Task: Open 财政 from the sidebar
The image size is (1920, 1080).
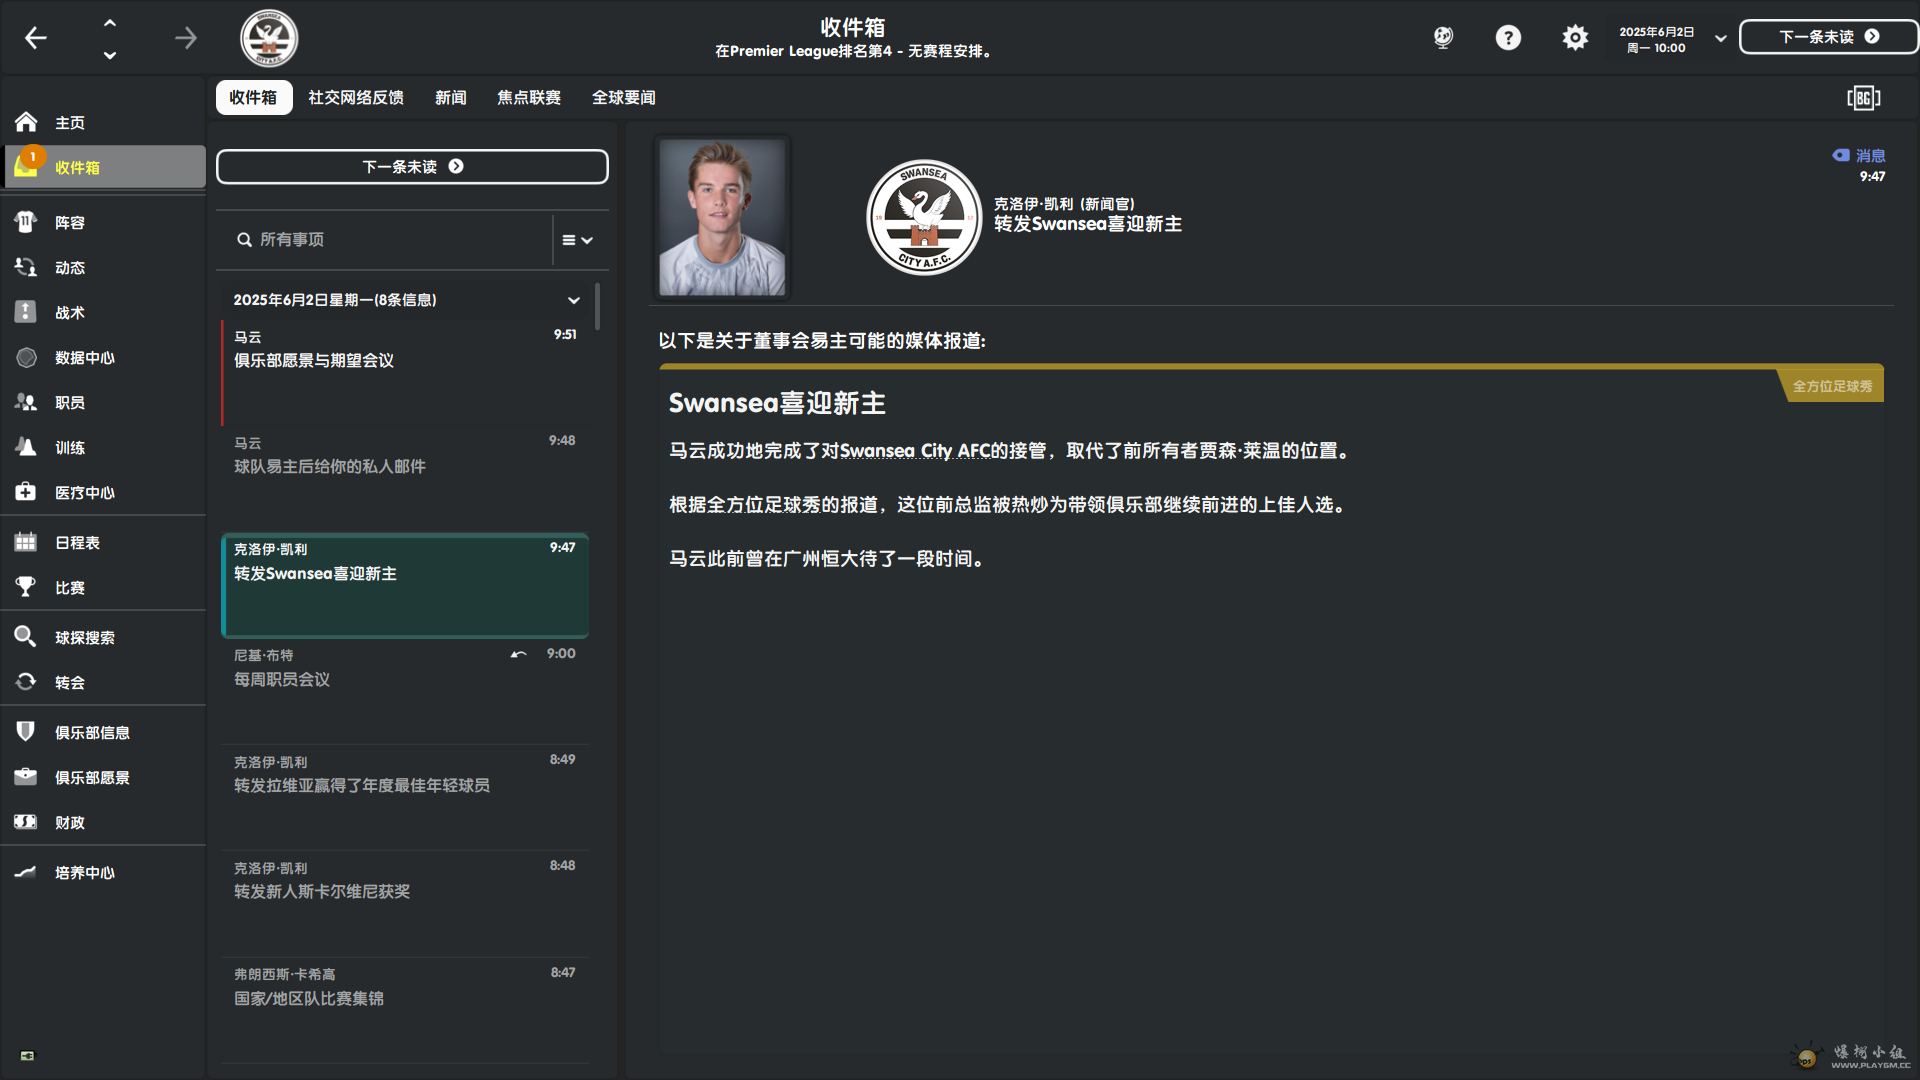Action: 104,822
